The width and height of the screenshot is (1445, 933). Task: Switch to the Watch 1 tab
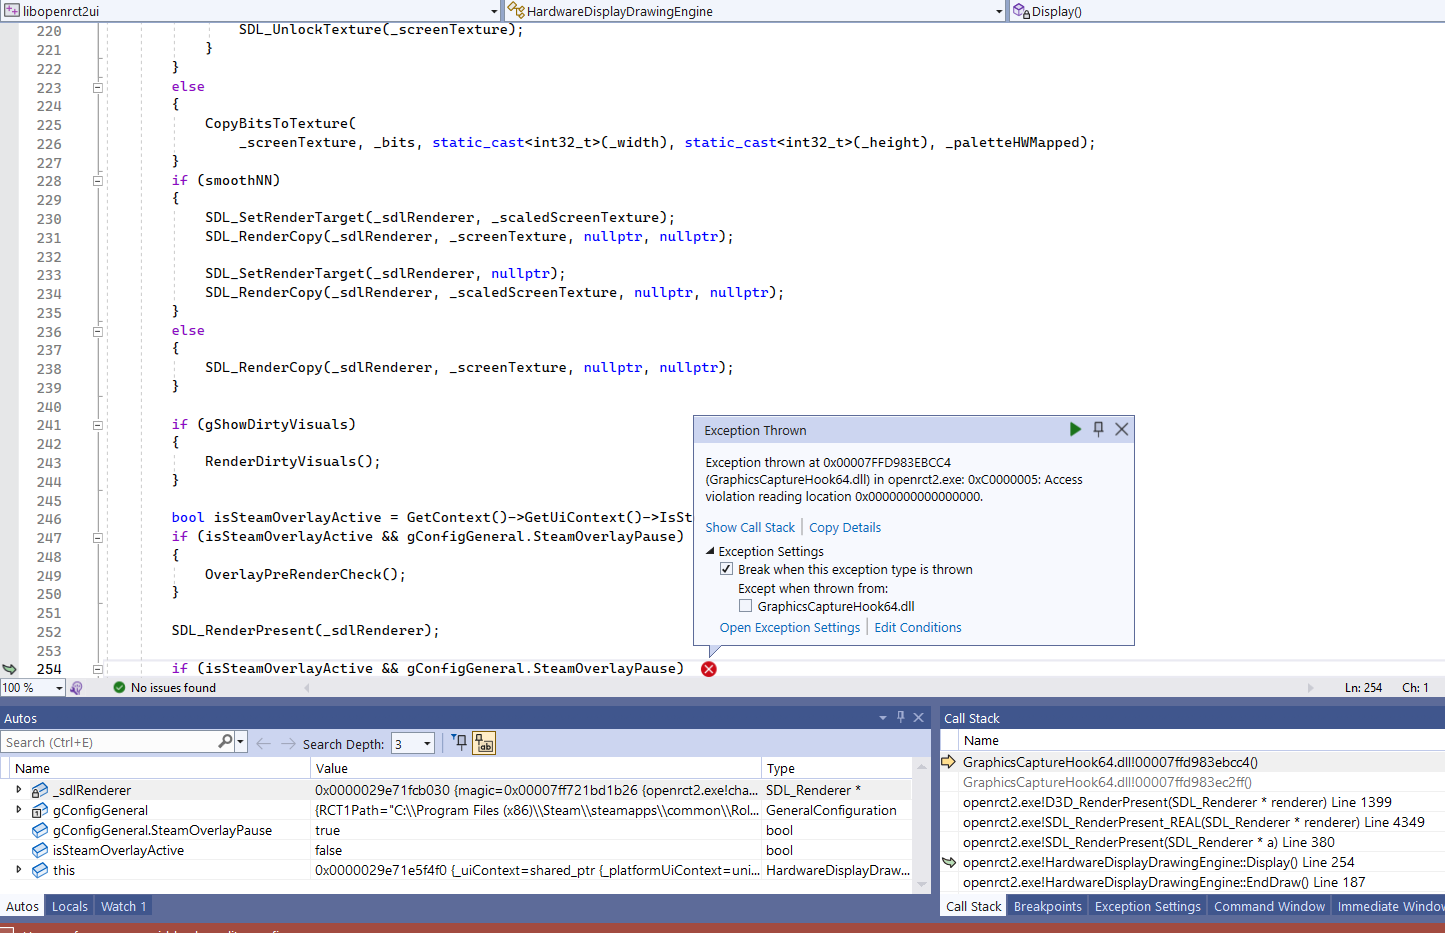point(122,906)
